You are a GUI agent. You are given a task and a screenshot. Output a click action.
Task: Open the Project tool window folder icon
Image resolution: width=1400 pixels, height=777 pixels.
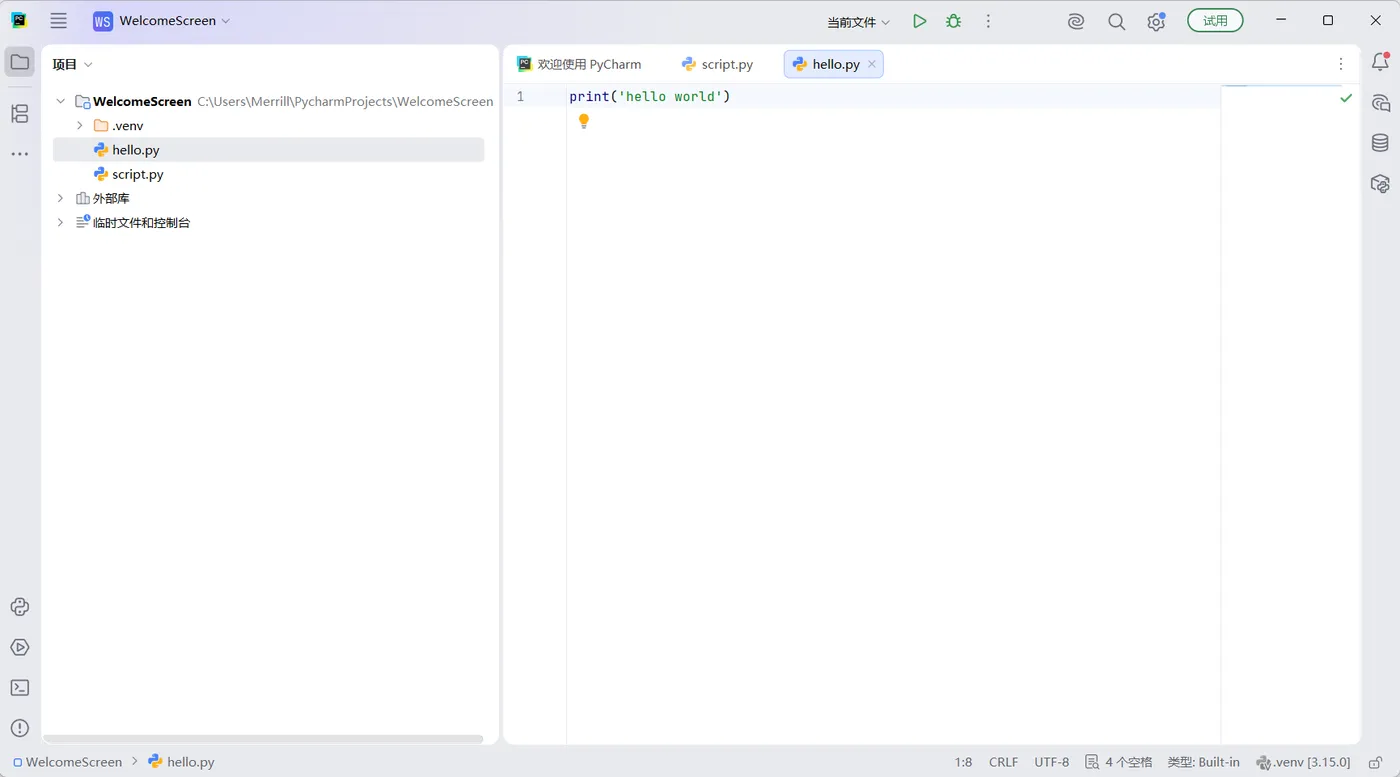coord(20,62)
